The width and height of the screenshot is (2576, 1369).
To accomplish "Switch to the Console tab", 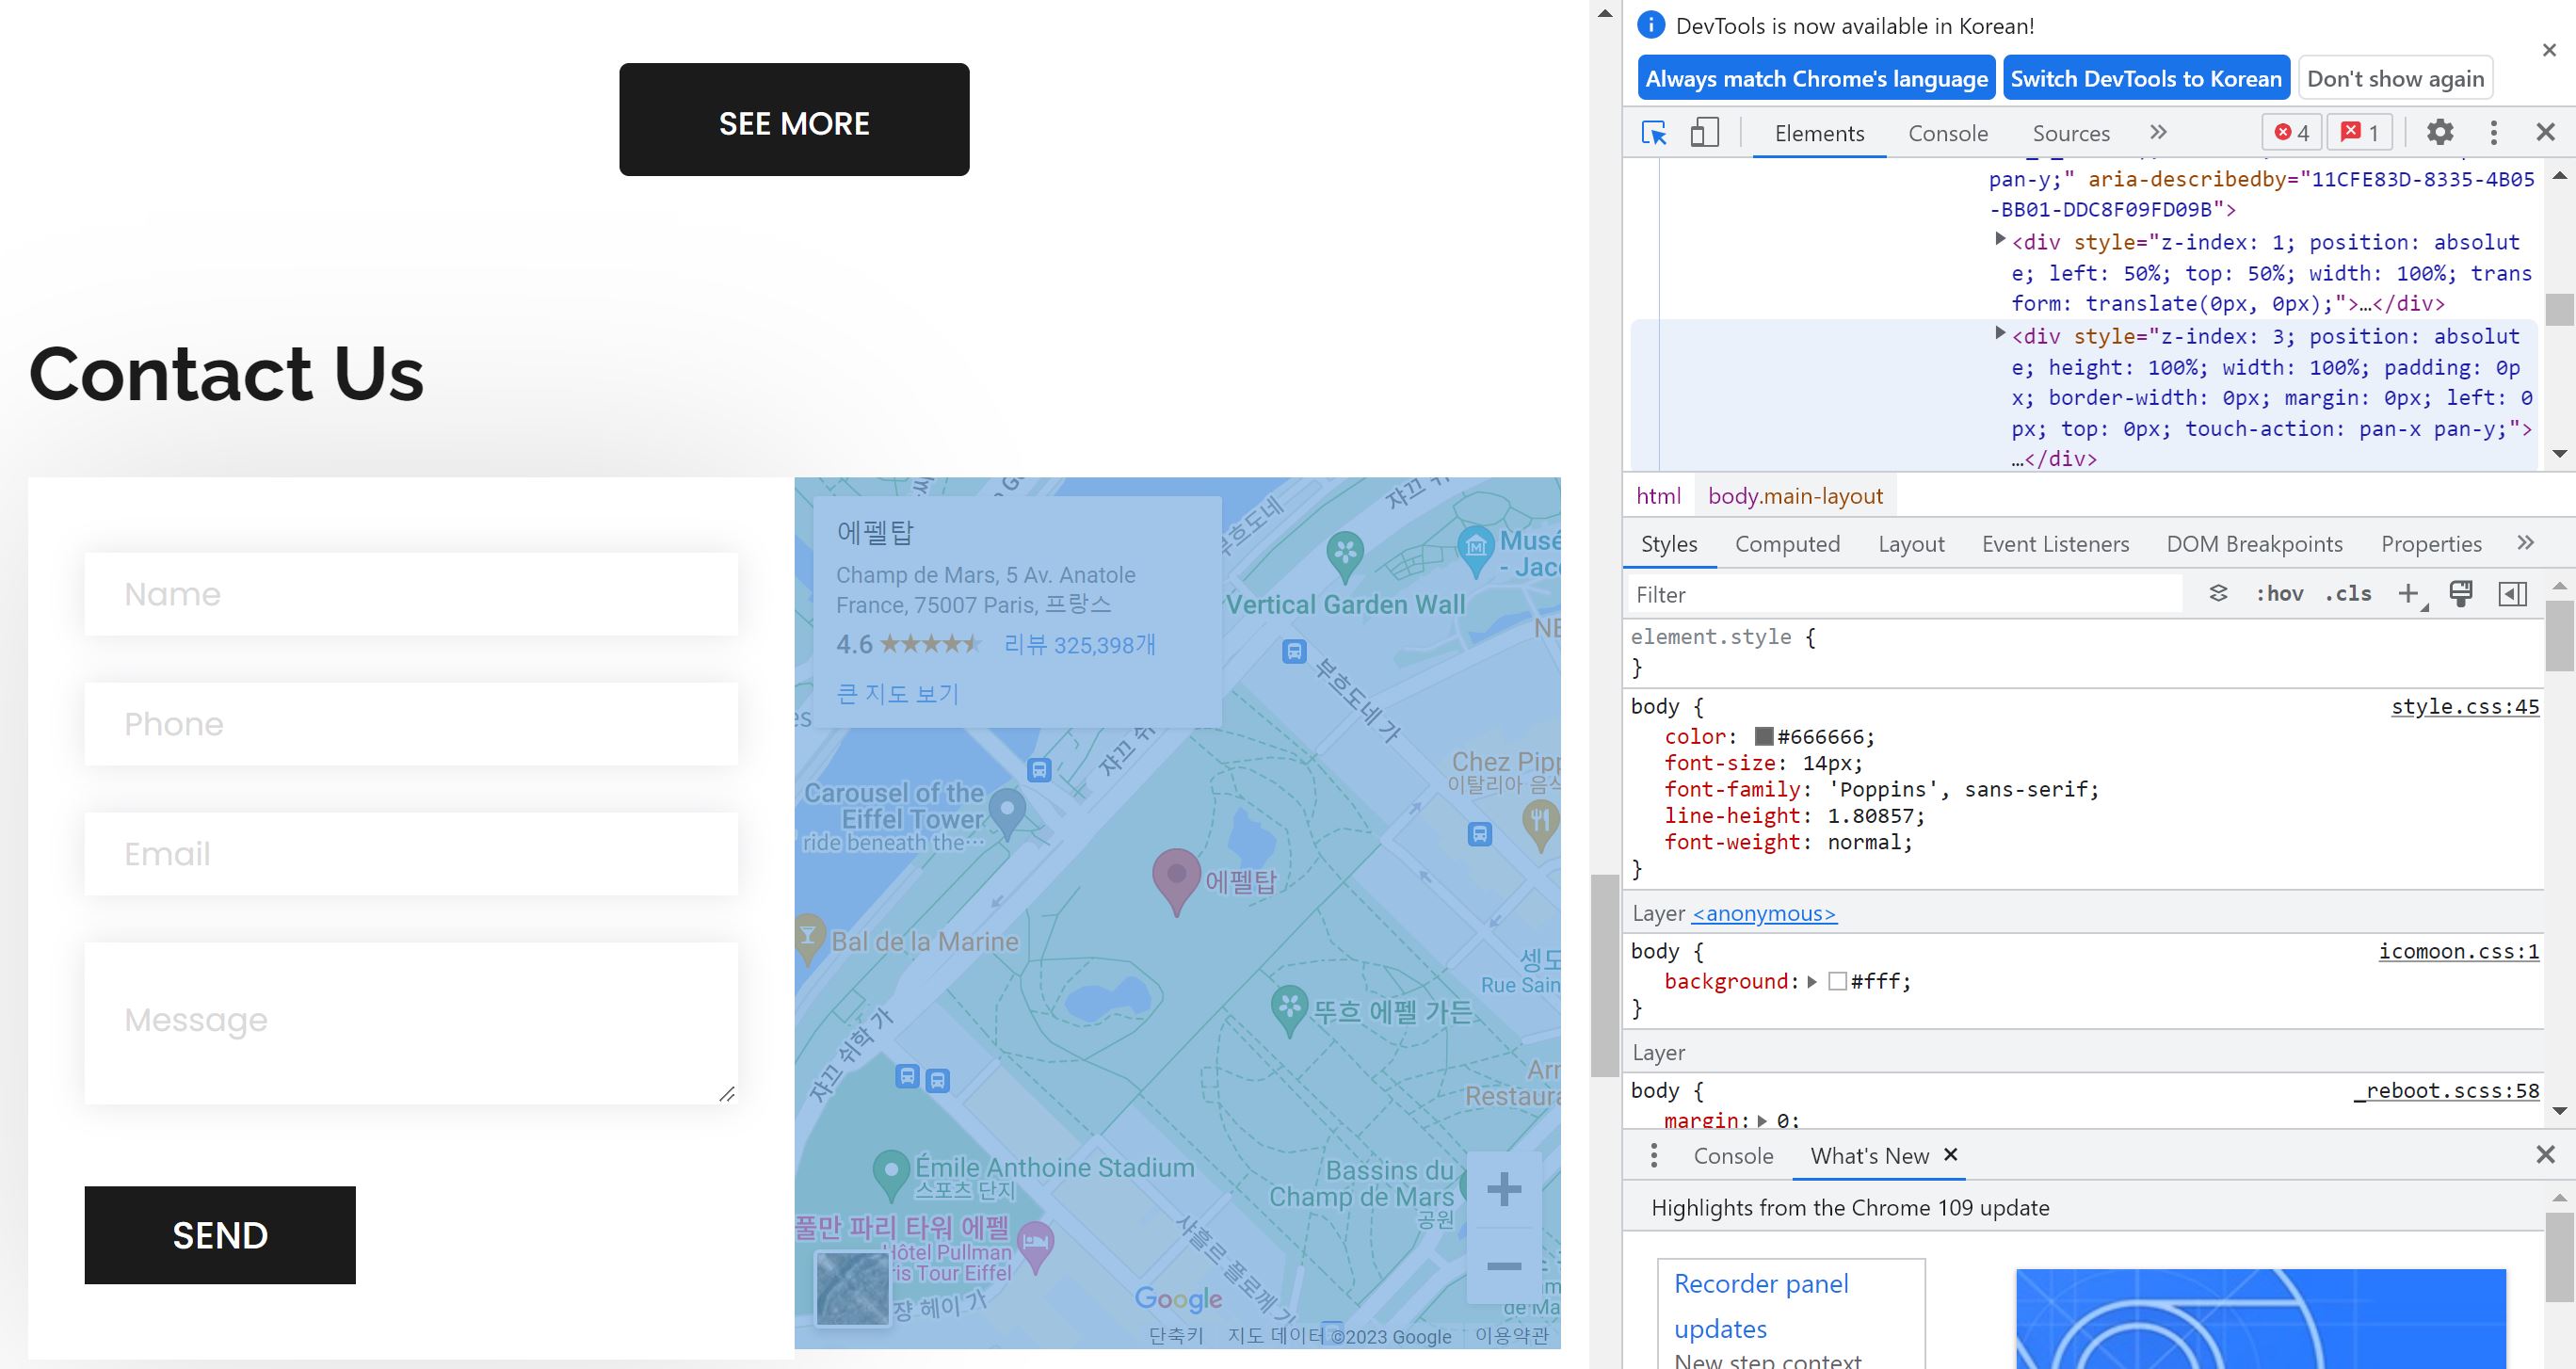I will 1947,133.
